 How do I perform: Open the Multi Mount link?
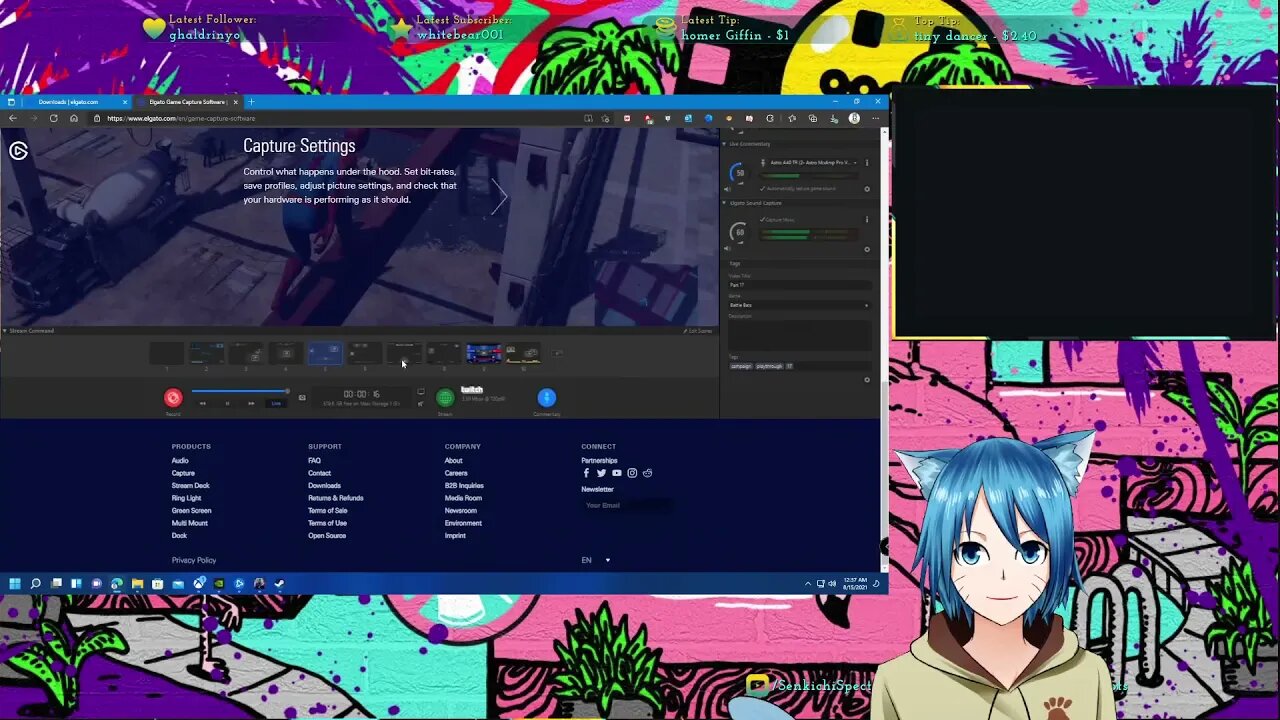tap(189, 523)
